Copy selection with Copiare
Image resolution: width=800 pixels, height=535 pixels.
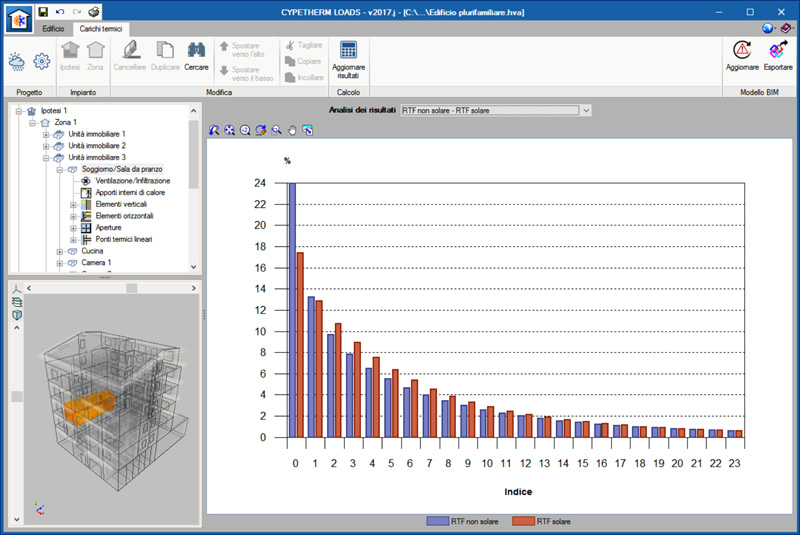click(x=303, y=61)
